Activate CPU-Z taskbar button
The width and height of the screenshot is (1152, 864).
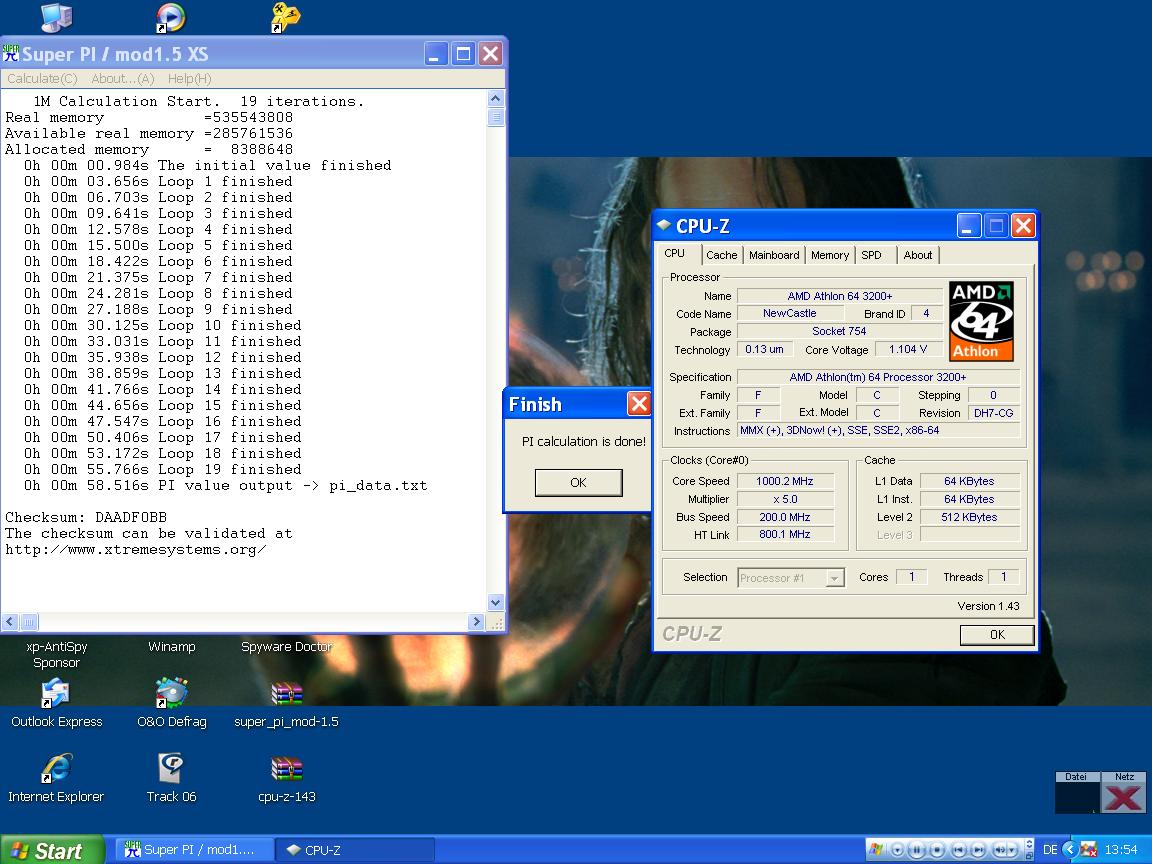(x=356, y=850)
